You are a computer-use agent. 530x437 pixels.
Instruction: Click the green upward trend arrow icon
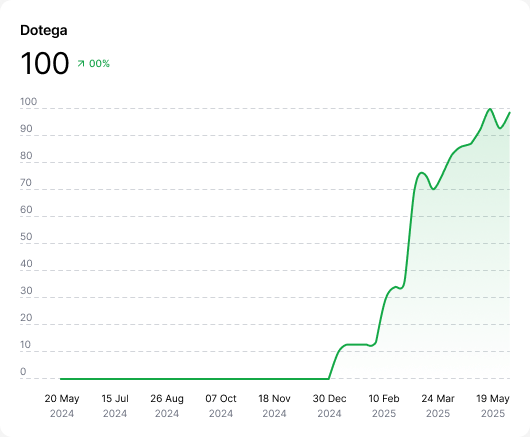tap(81, 63)
